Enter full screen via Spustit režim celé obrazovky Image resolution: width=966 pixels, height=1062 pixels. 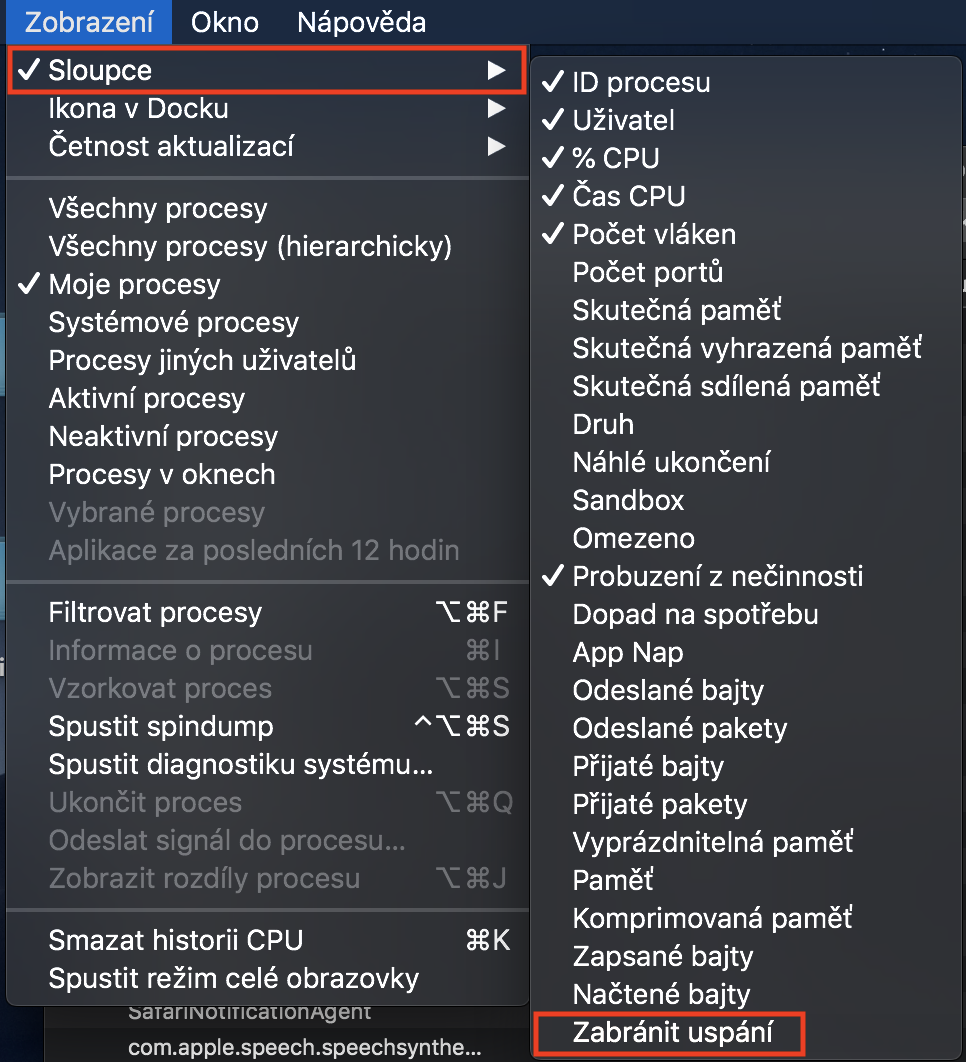233,978
